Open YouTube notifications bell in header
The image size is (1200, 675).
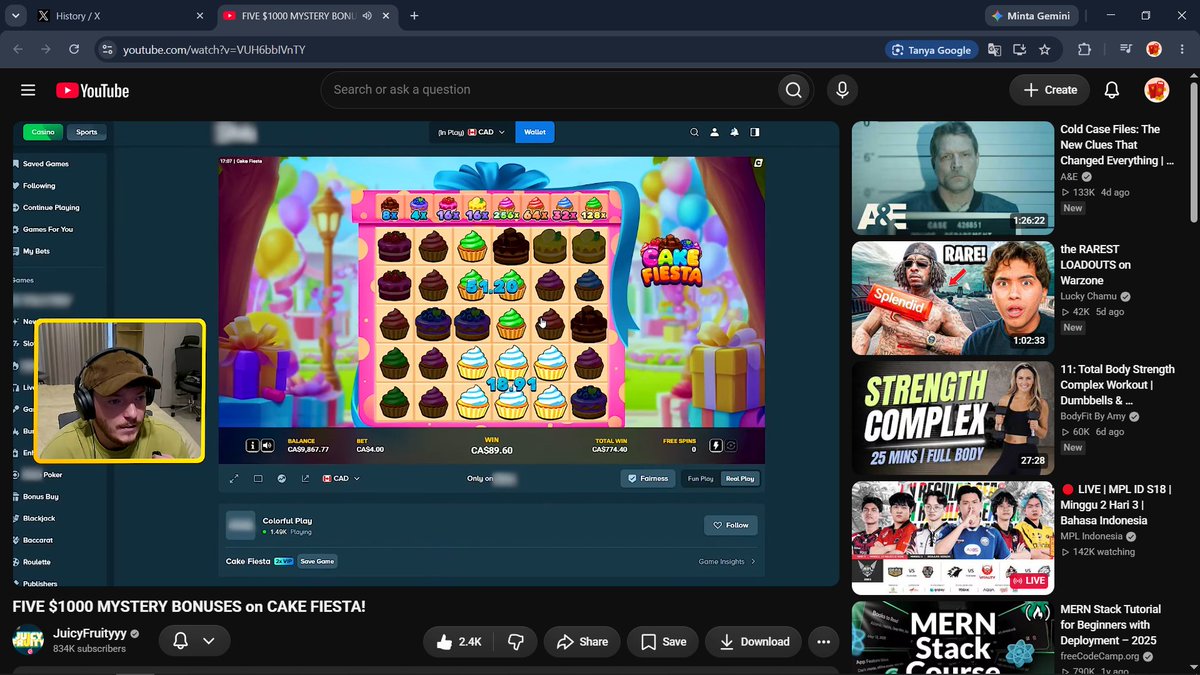[x=1111, y=90]
